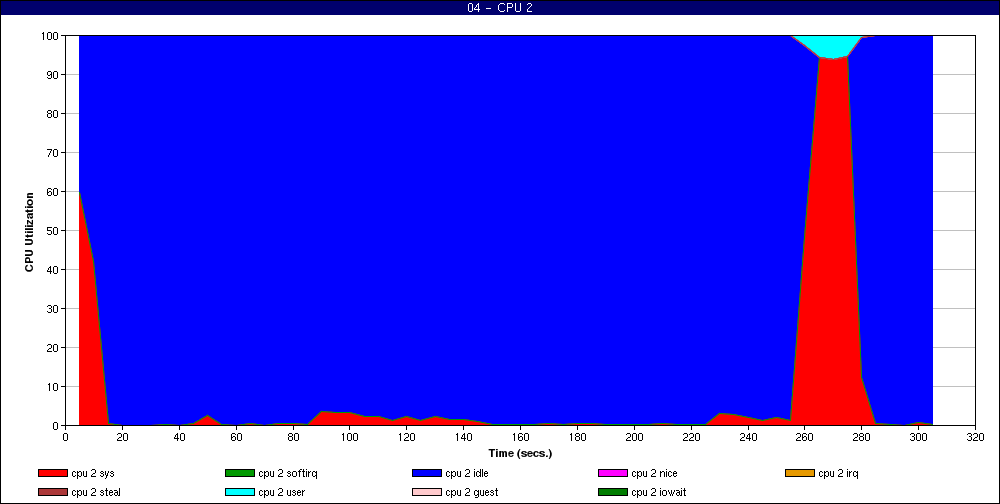Image resolution: width=1000 pixels, height=504 pixels.
Task: Click the y-axis tick label 100
Action: pyautogui.click(x=52, y=36)
